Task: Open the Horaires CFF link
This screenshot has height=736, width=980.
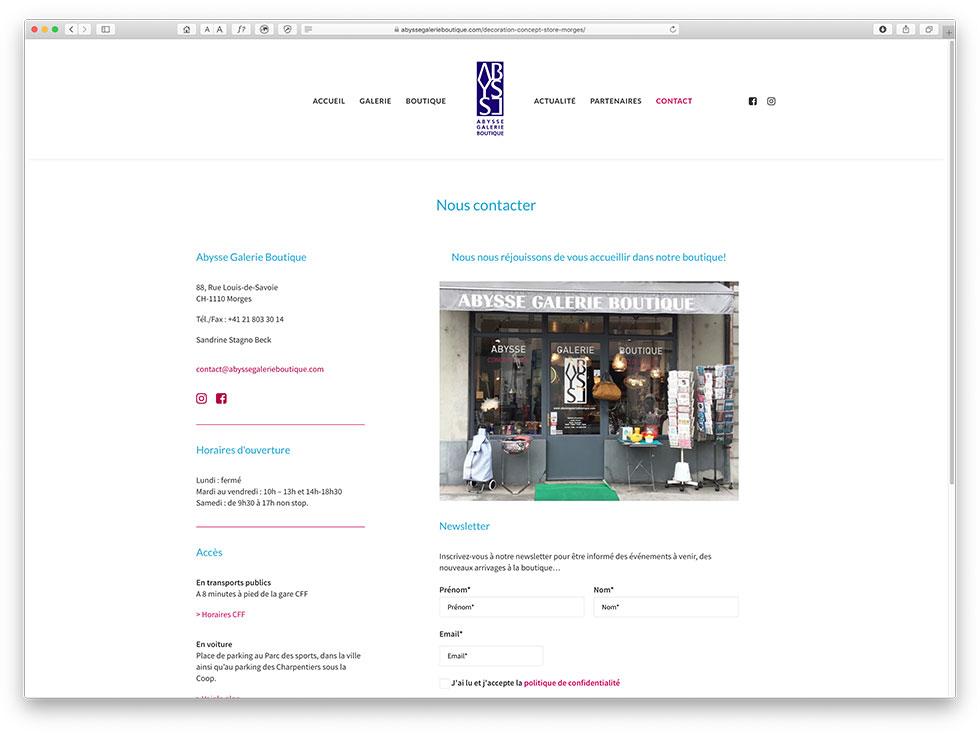Action: click(221, 615)
